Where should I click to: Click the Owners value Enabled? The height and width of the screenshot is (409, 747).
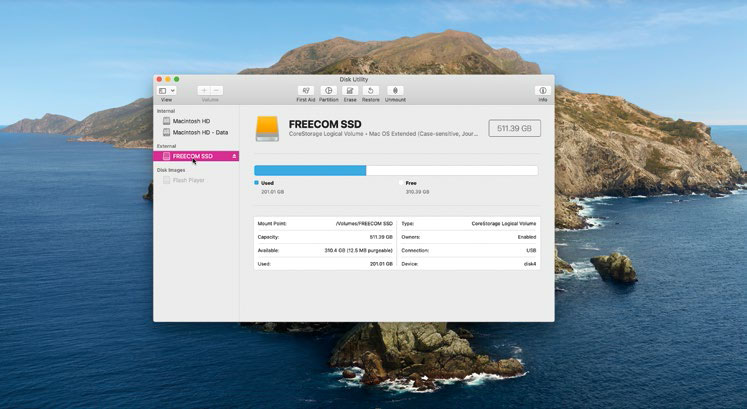(x=527, y=237)
